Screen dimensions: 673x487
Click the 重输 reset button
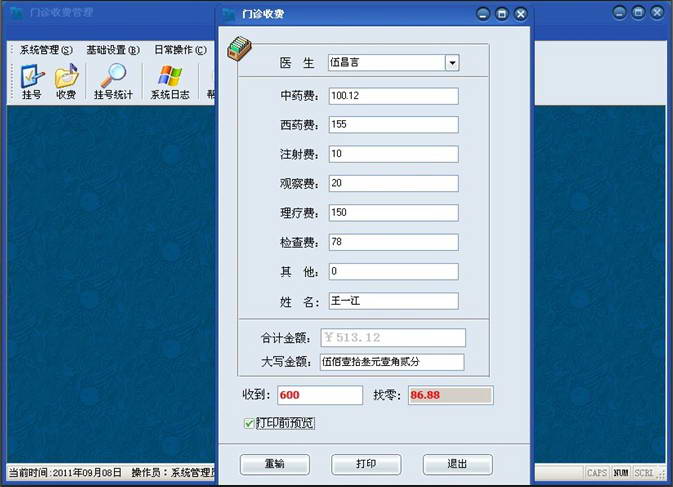pyautogui.click(x=275, y=464)
